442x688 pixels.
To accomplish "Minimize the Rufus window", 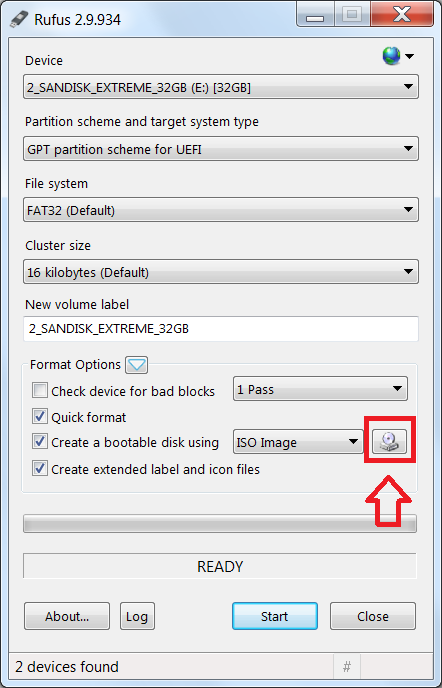I will 315,16.
